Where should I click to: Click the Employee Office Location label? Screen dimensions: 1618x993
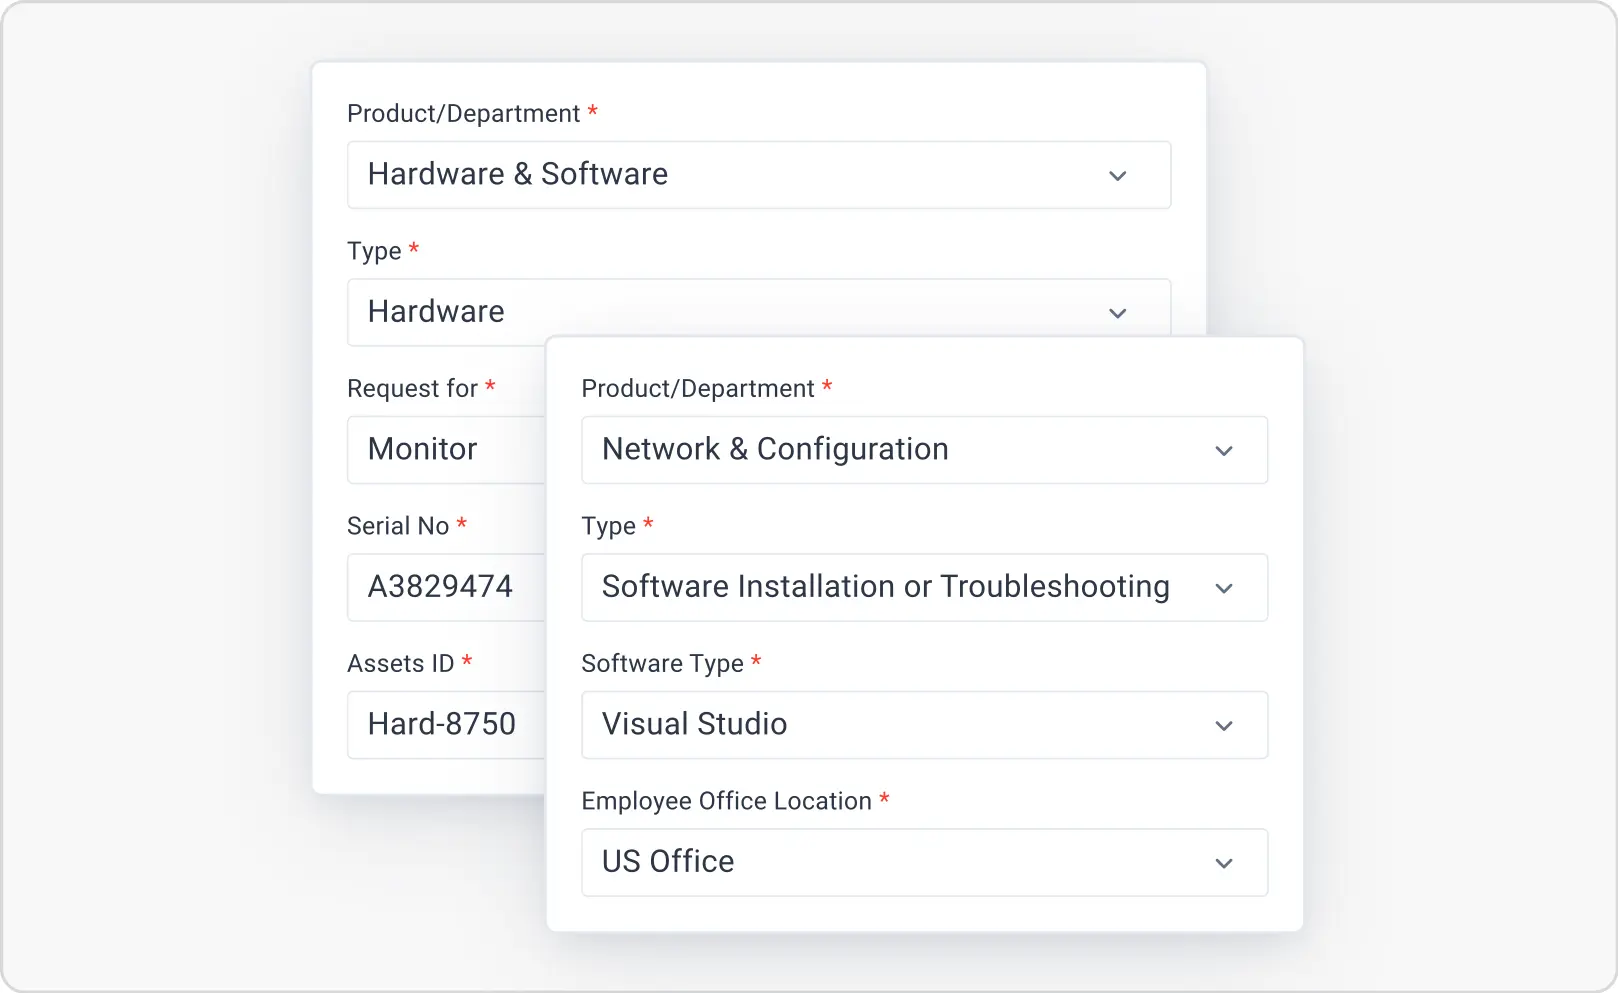click(726, 801)
